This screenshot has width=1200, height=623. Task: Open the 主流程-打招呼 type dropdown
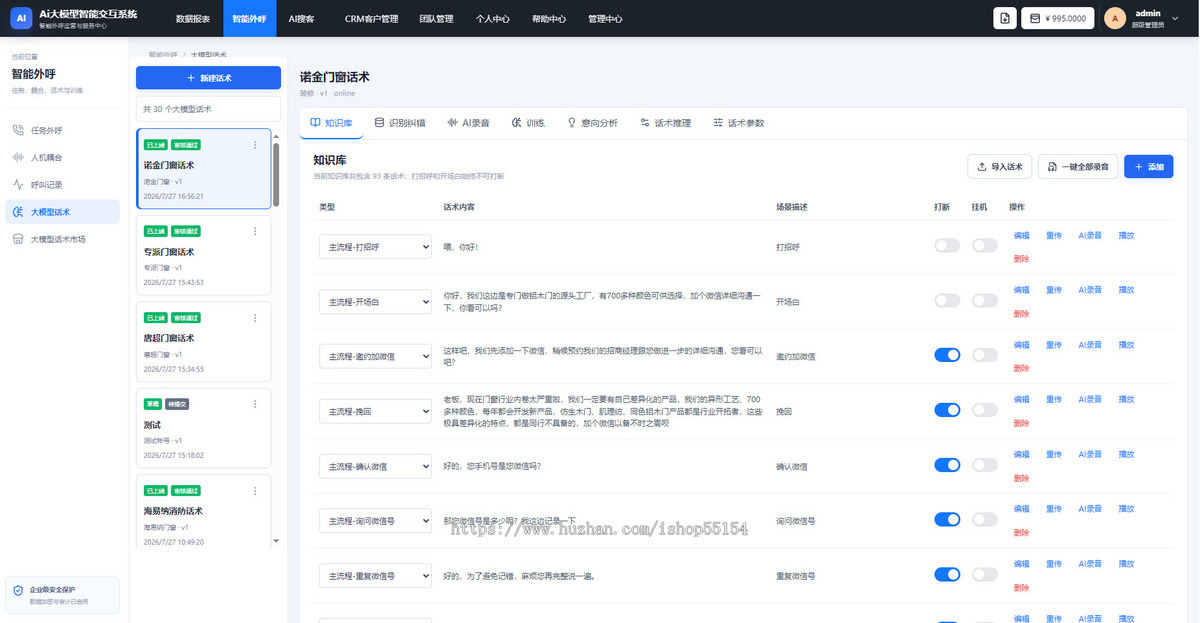375,246
